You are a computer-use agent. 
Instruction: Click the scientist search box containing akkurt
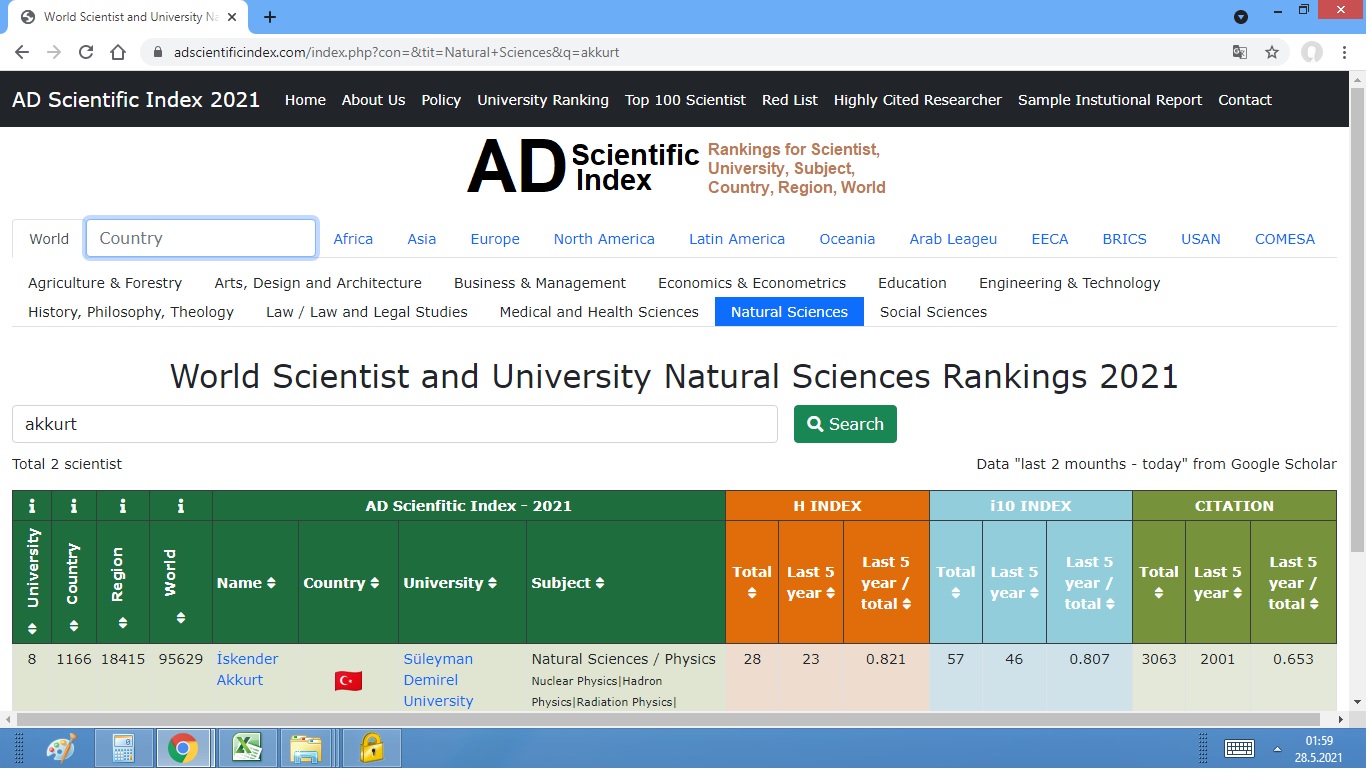pyautogui.click(x=395, y=424)
